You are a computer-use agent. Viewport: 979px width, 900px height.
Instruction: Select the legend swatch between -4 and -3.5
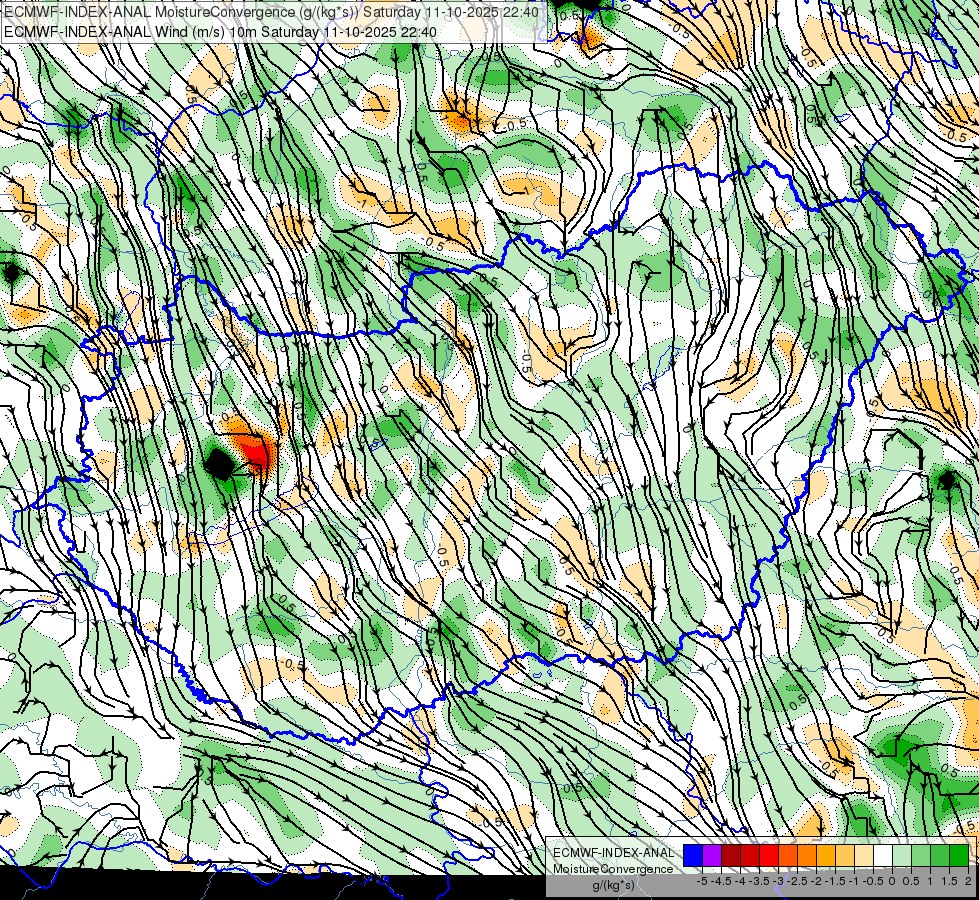coord(750,856)
